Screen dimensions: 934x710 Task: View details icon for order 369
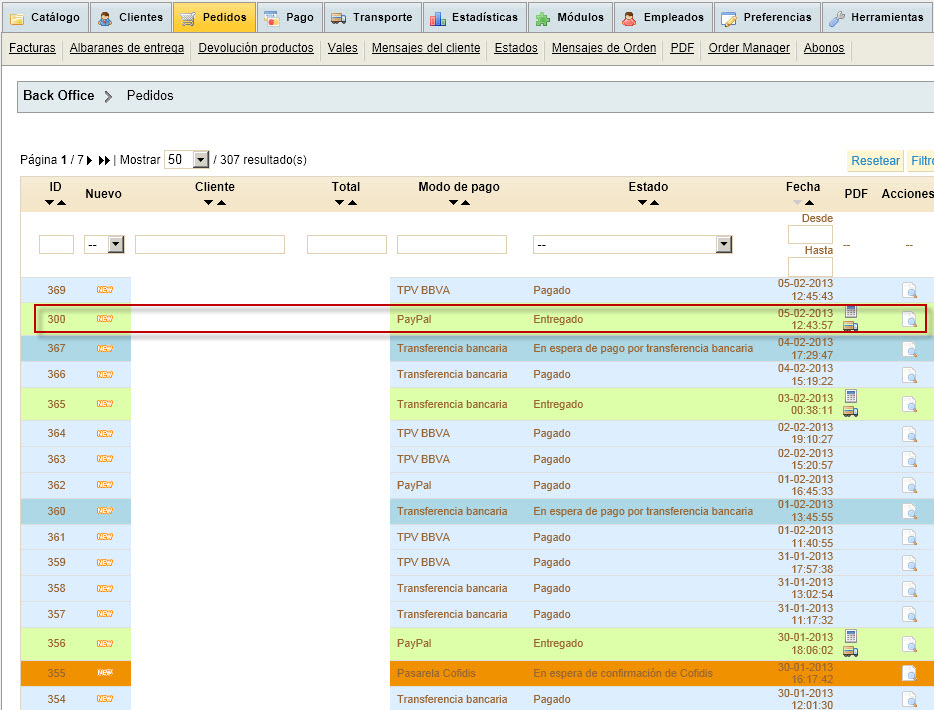(x=909, y=291)
